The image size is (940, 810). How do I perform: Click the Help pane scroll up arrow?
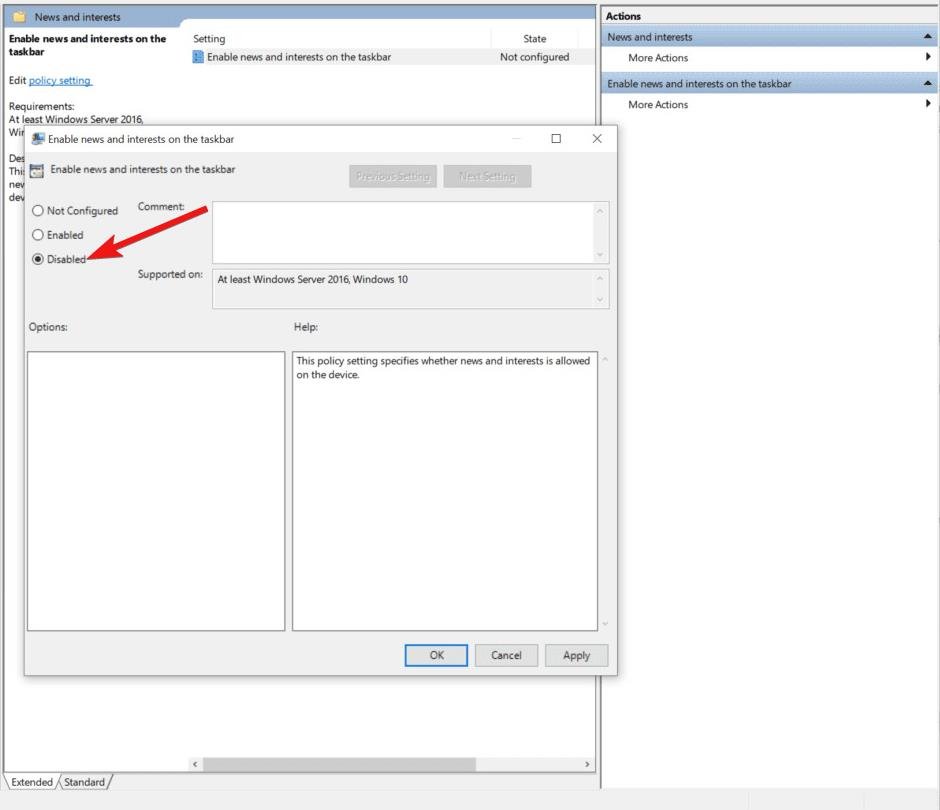(605, 359)
